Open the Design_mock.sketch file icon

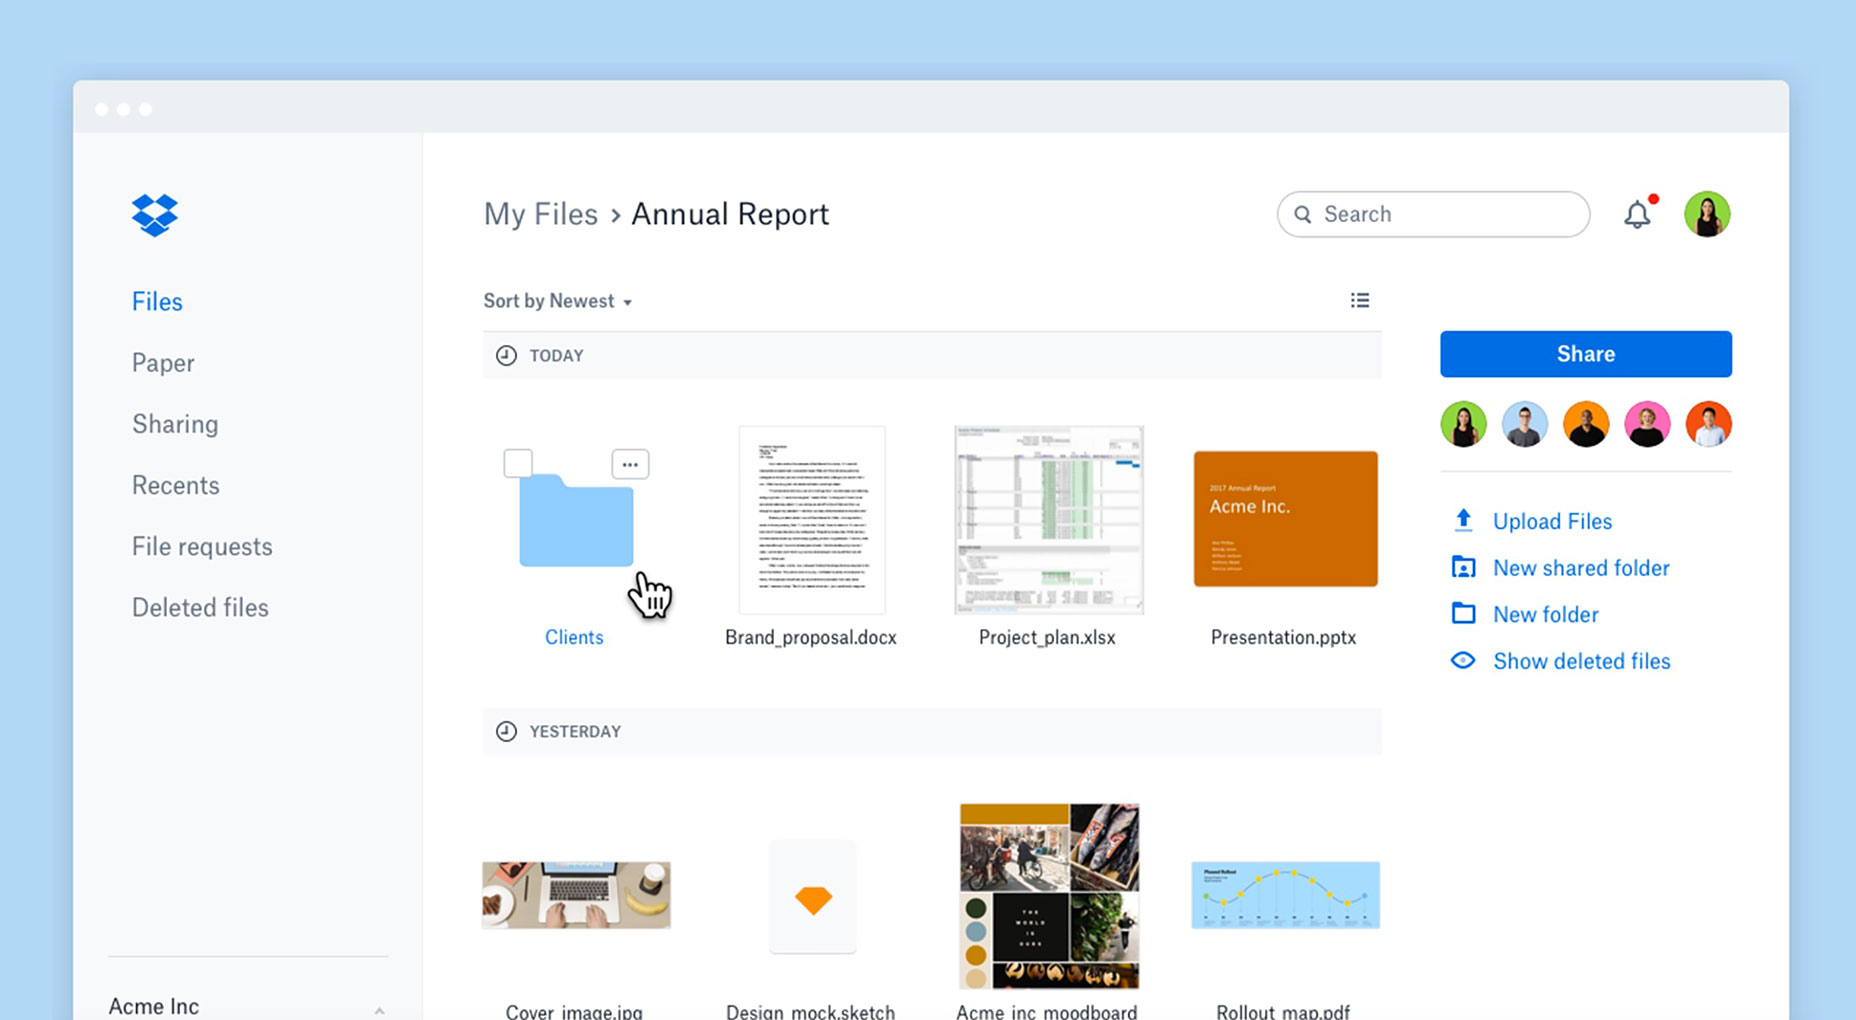812,898
